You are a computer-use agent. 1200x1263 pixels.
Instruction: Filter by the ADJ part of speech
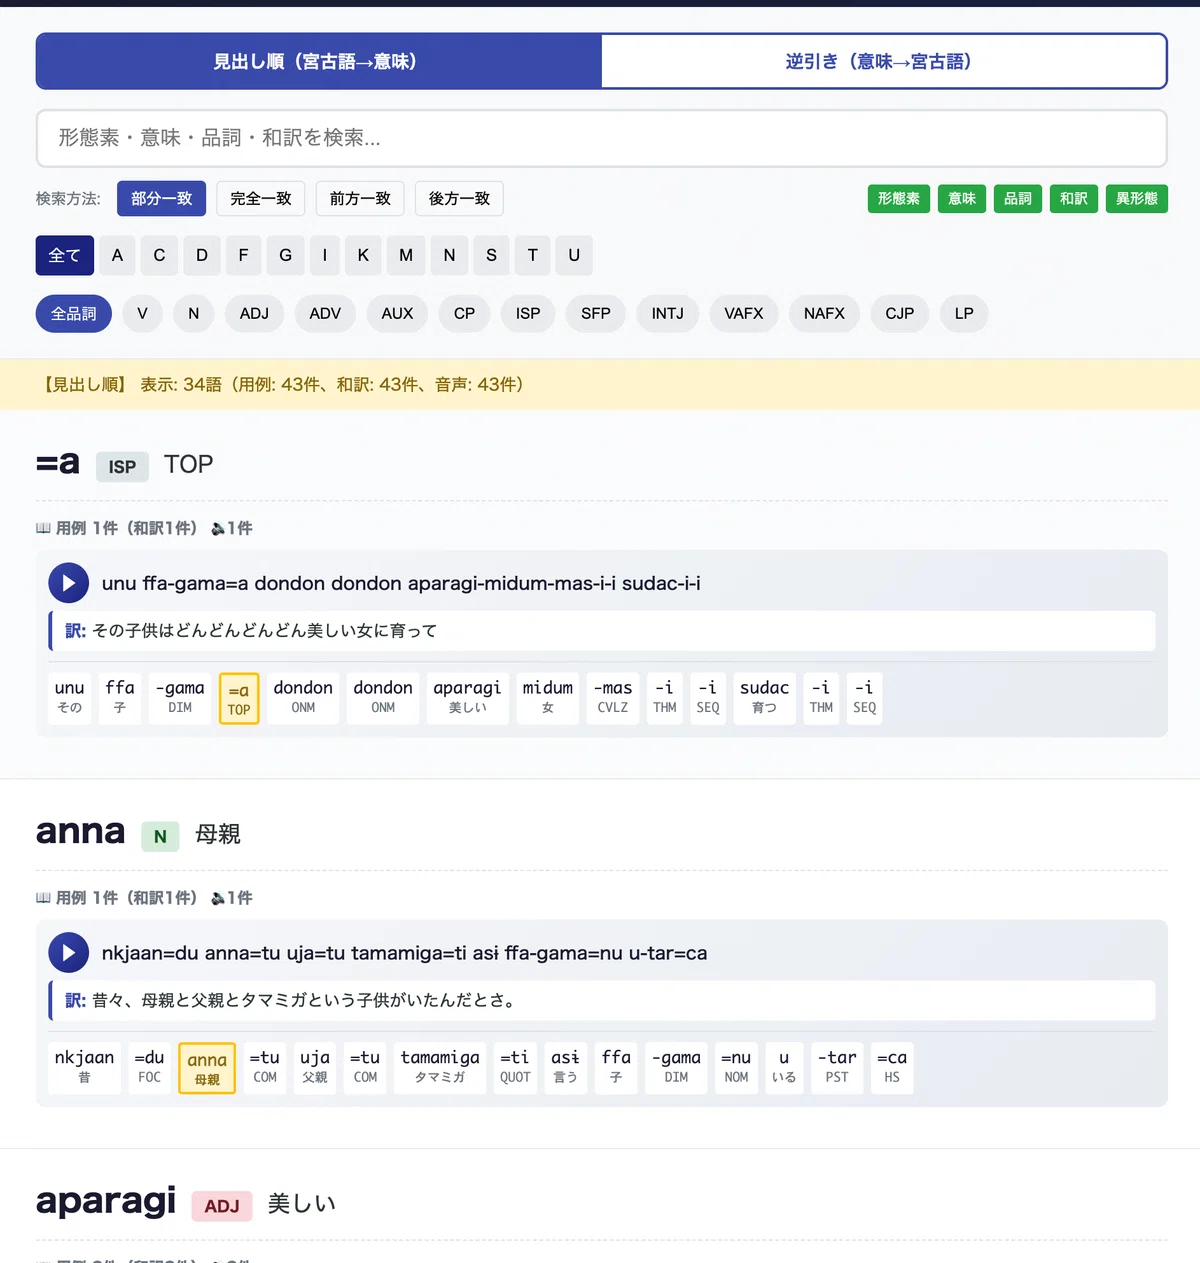tap(254, 313)
